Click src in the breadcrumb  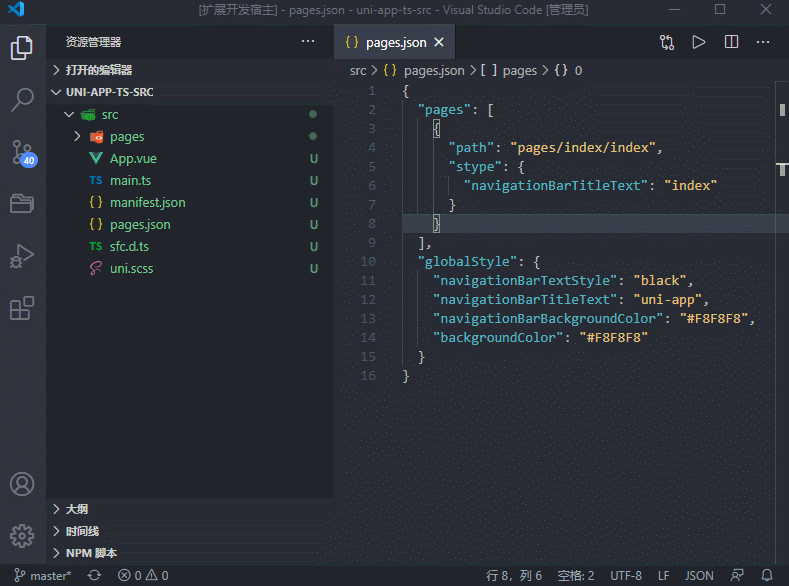[x=358, y=70]
